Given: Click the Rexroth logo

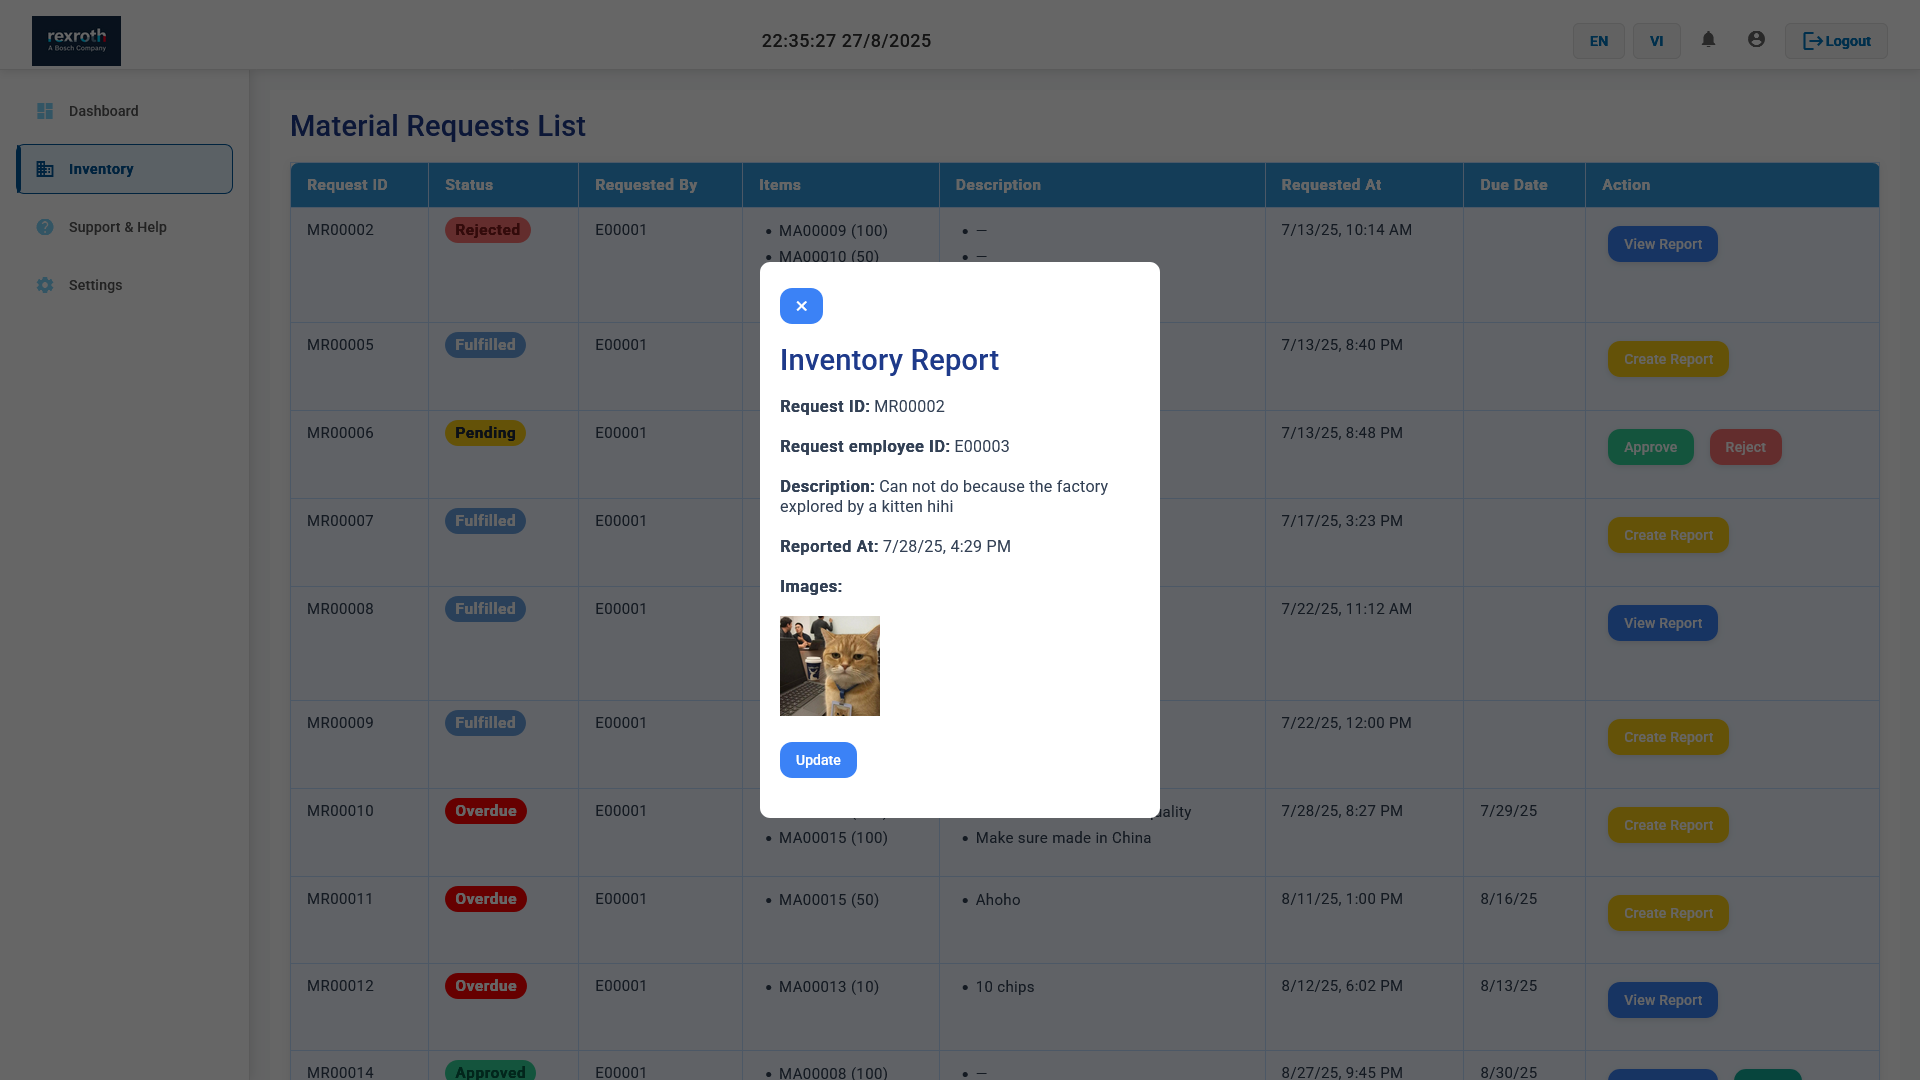Looking at the screenshot, I should (x=76, y=41).
